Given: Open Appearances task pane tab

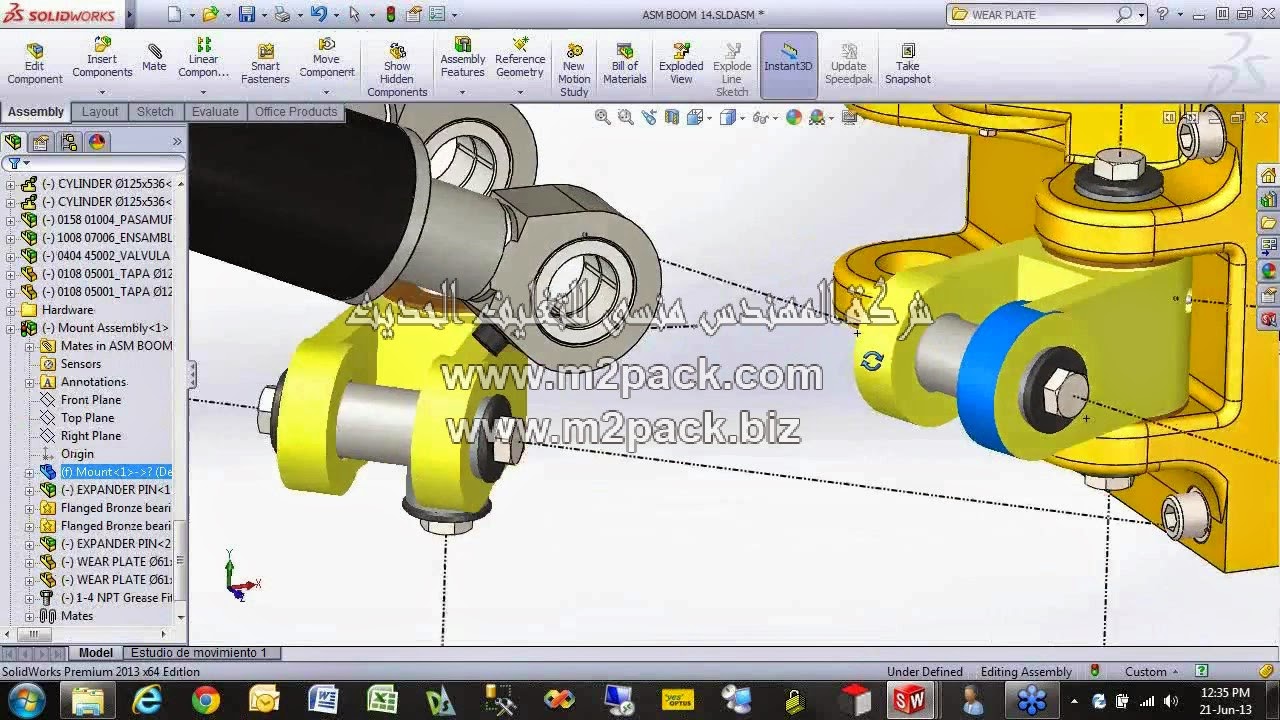Looking at the screenshot, I should pos(1269,270).
